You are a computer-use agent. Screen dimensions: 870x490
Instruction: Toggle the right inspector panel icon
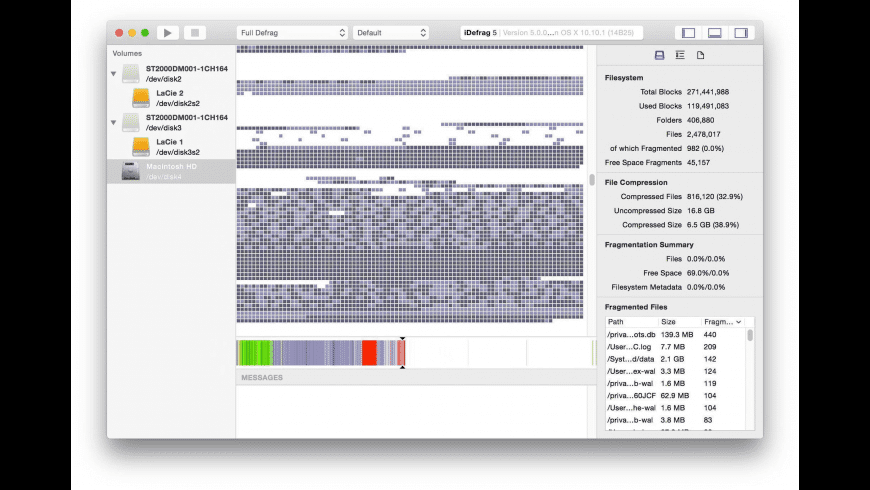point(741,33)
